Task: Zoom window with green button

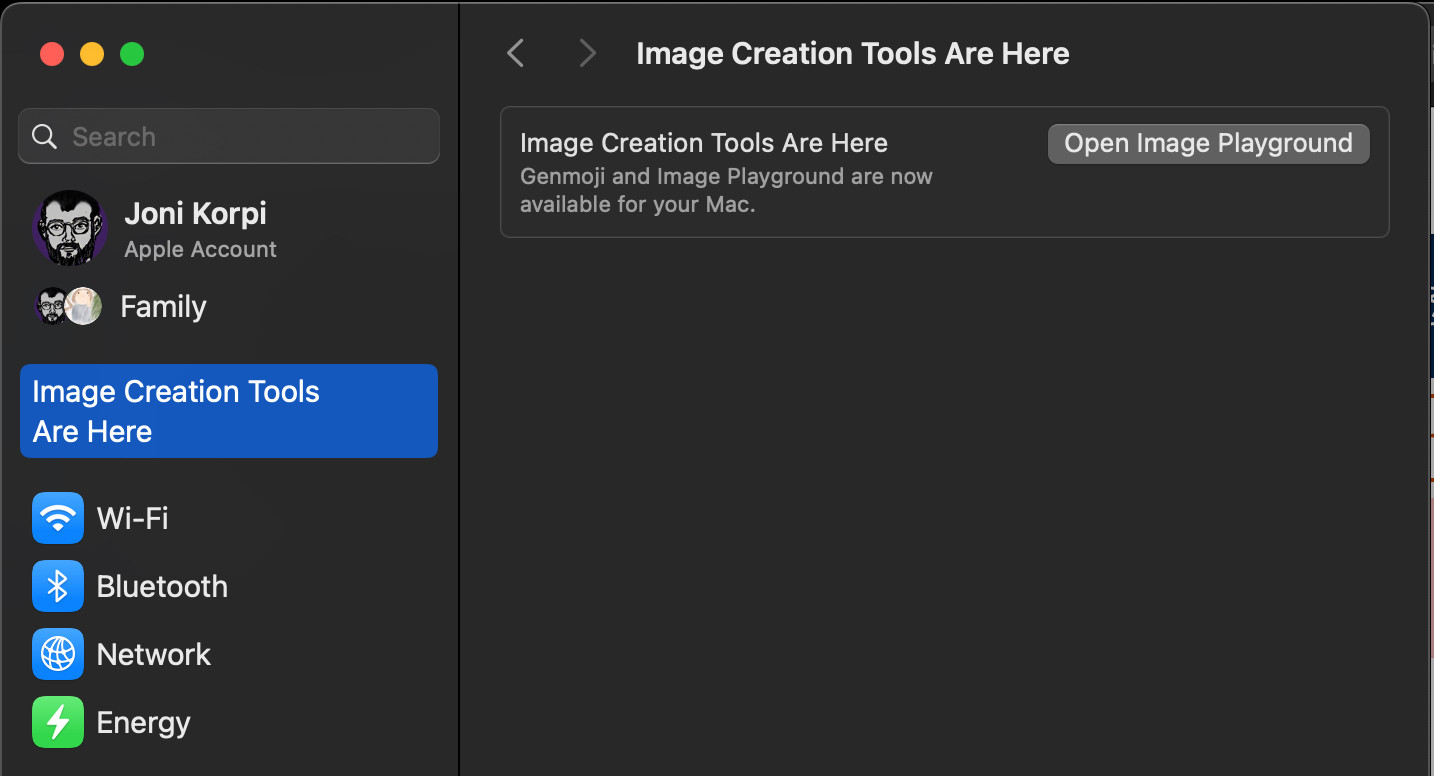Action: (x=132, y=54)
